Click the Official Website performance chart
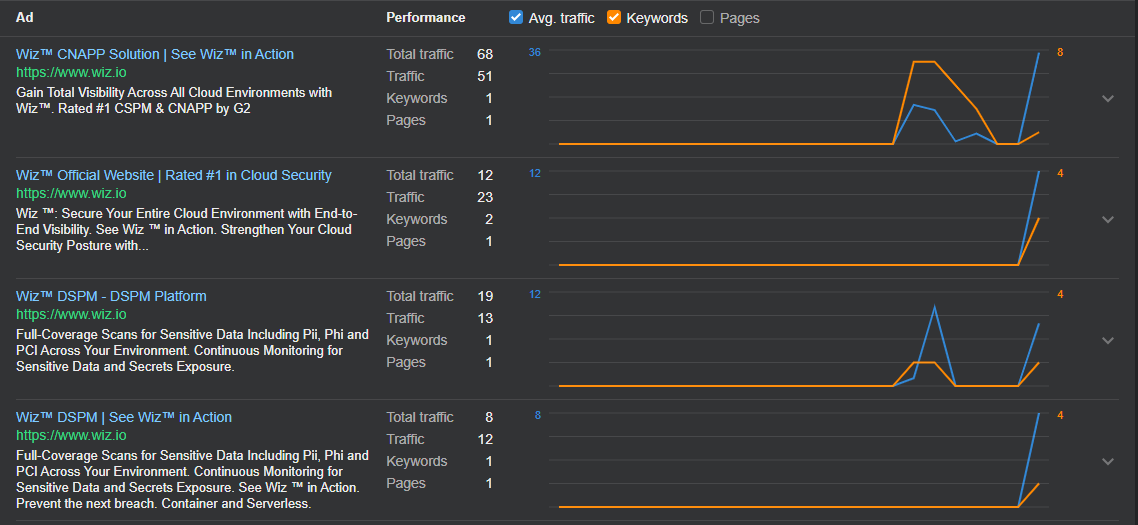Viewport: 1138px width, 525px height. 798,219
